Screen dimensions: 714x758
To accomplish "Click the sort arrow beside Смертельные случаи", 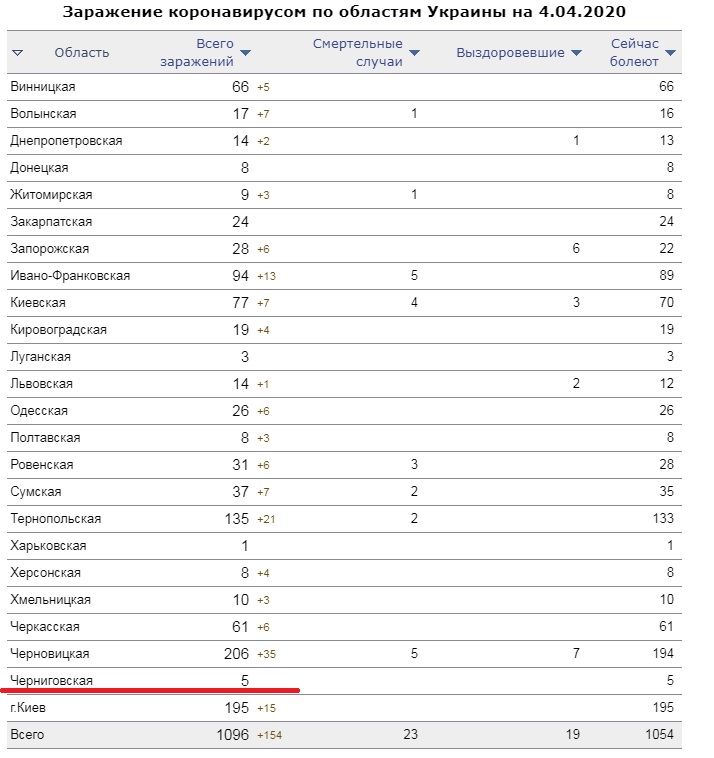I will coord(415,52).
